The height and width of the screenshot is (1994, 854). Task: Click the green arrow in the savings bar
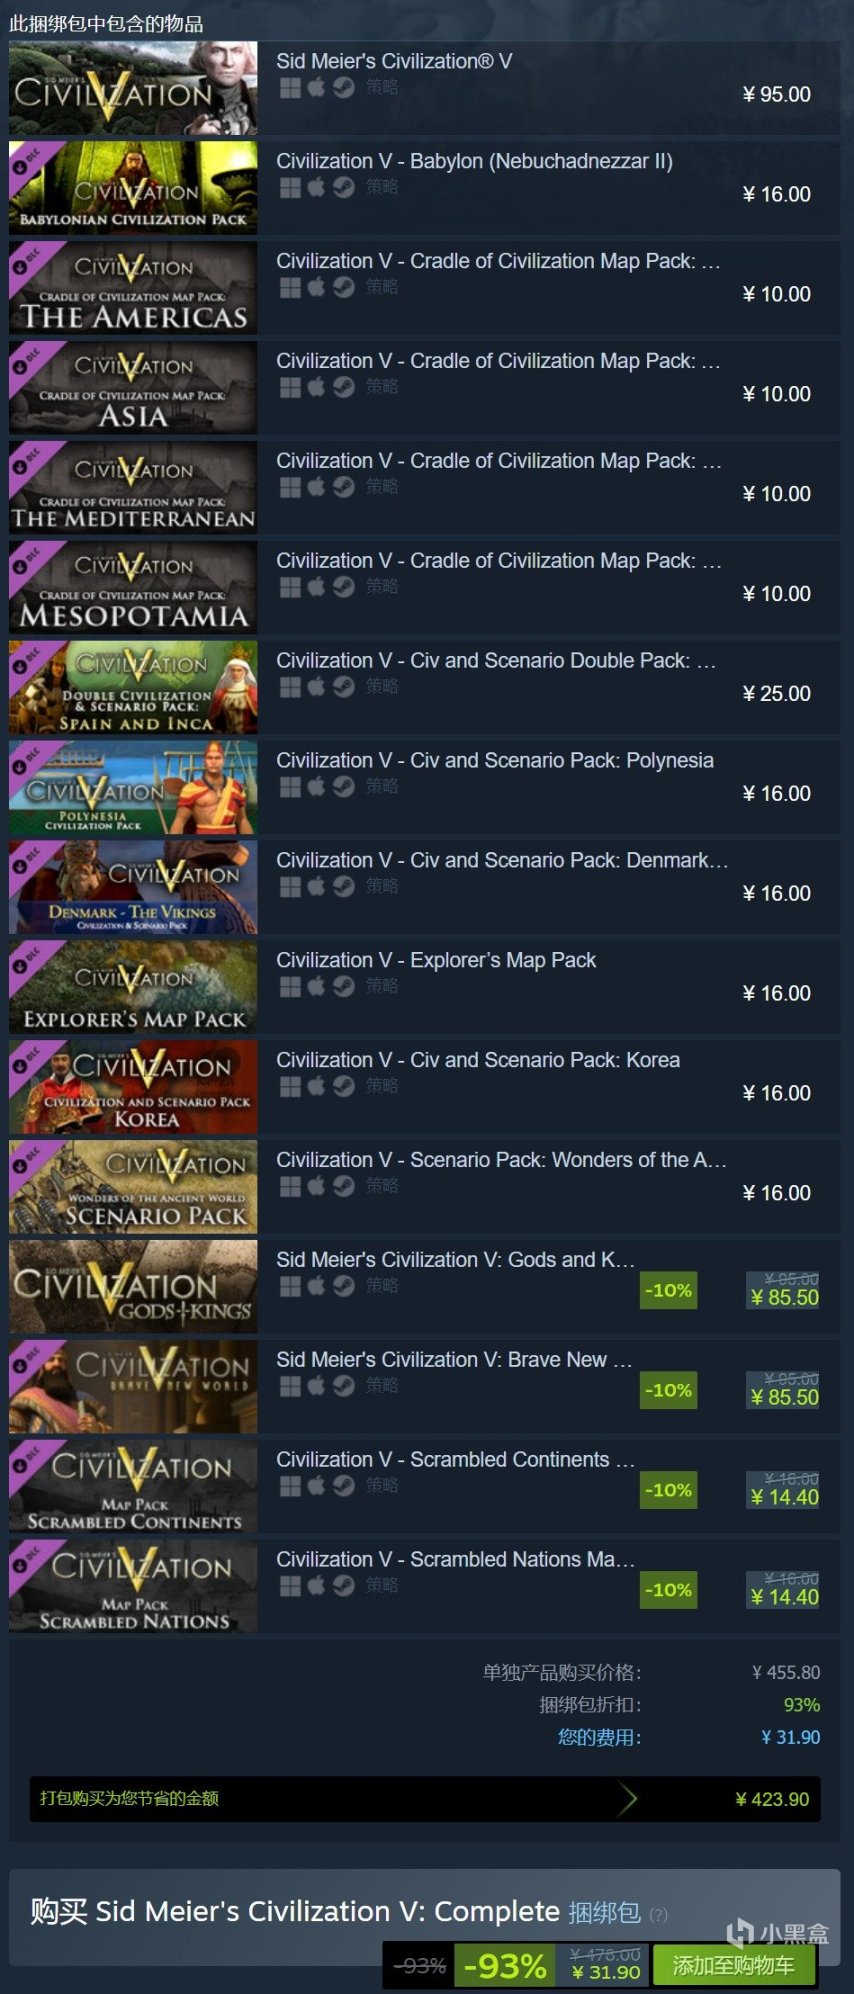pyautogui.click(x=627, y=1798)
